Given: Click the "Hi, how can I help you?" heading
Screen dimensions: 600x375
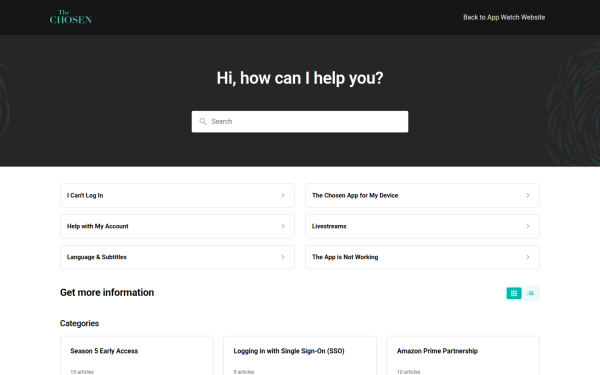Looking at the screenshot, I should pos(300,78).
